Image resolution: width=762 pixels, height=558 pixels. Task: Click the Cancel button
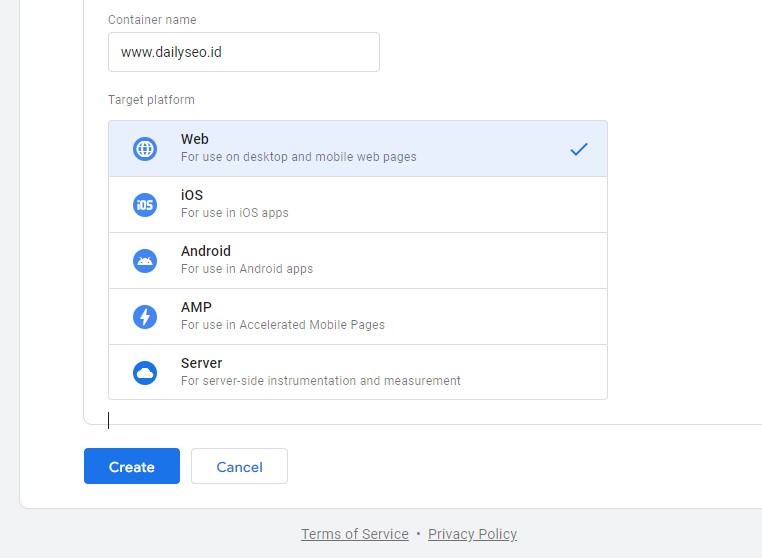point(239,466)
